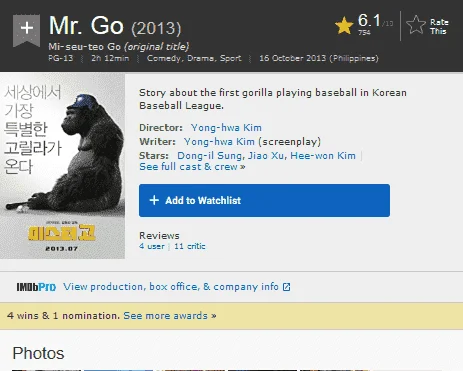Click the Rate This star outline

pos(416,25)
